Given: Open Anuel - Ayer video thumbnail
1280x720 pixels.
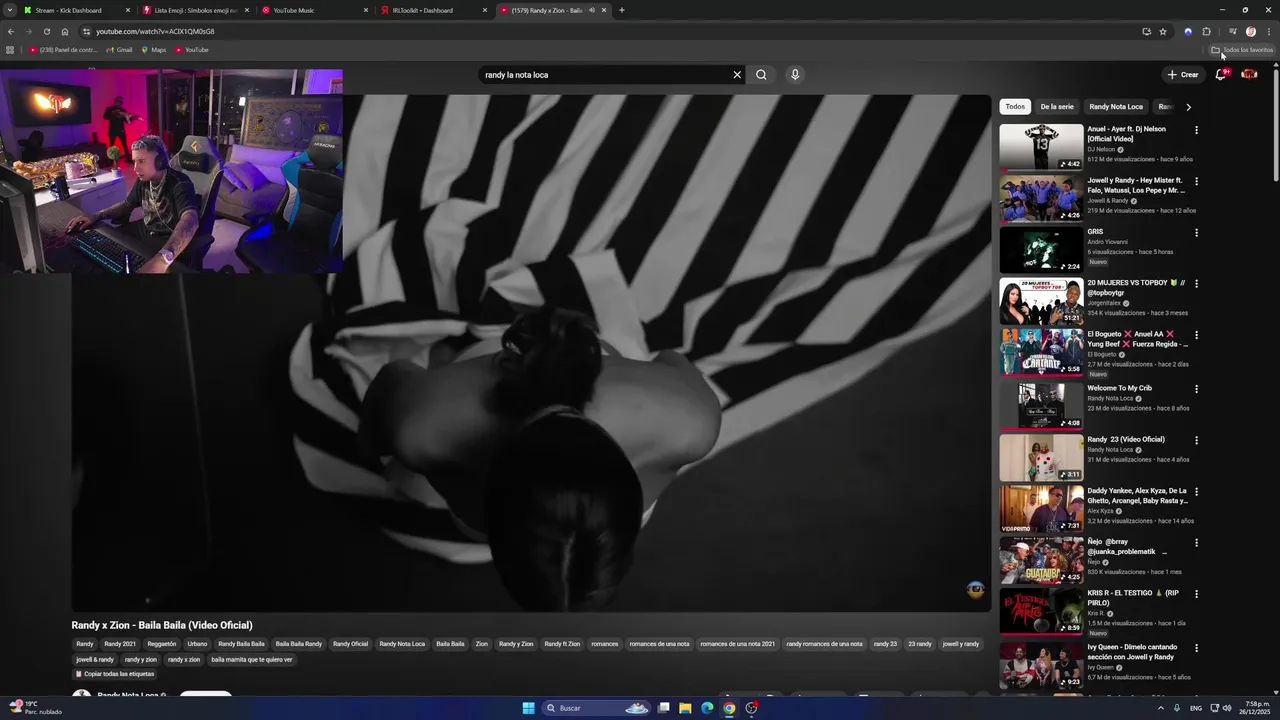Looking at the screenshot, I should [1041, 146].
